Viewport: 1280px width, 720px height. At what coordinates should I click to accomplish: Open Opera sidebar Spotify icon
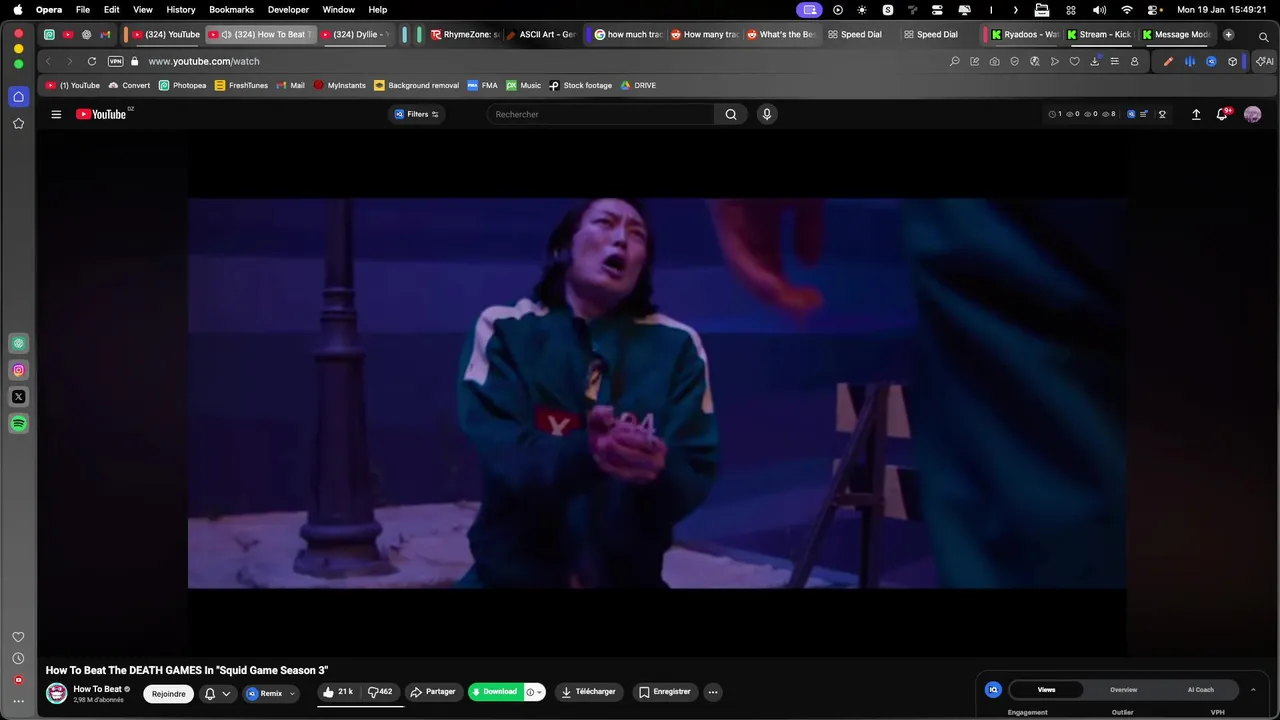tap(18, 424)
